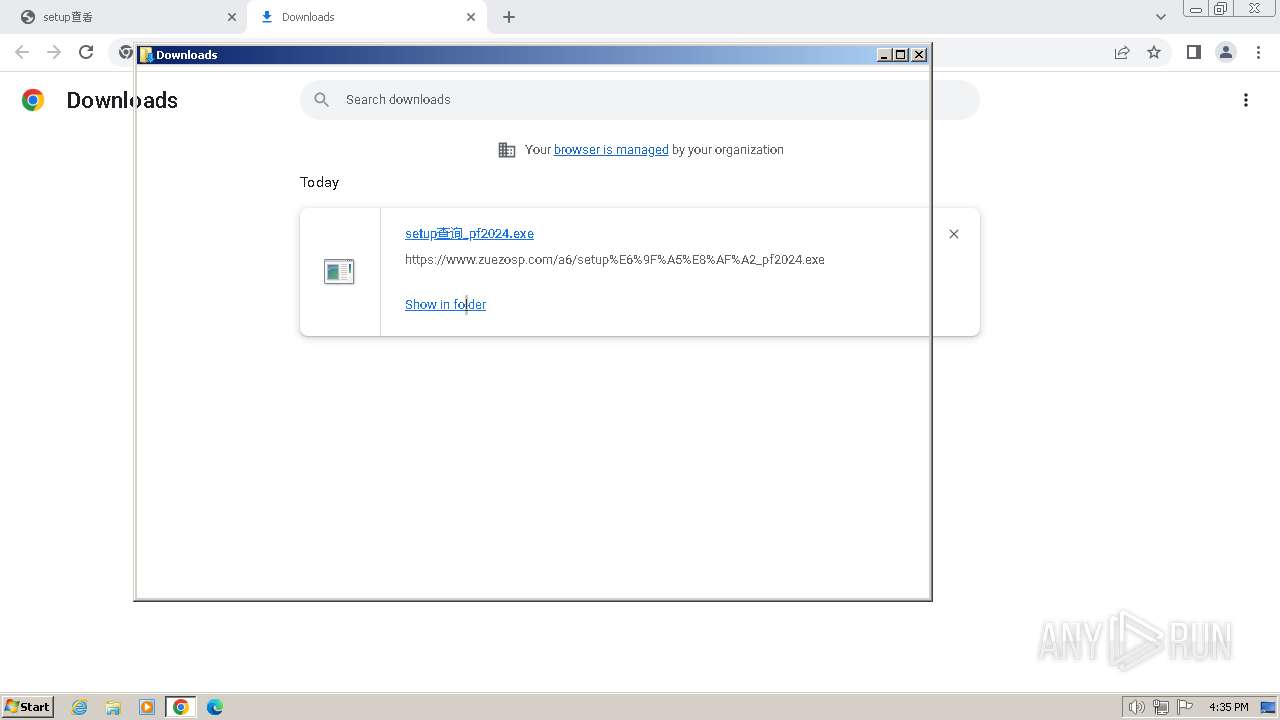This screenshot has width=1280, height=720.
Task: Click the Chrome logo beside Downloads heading
Action: [x=33, y=100]
